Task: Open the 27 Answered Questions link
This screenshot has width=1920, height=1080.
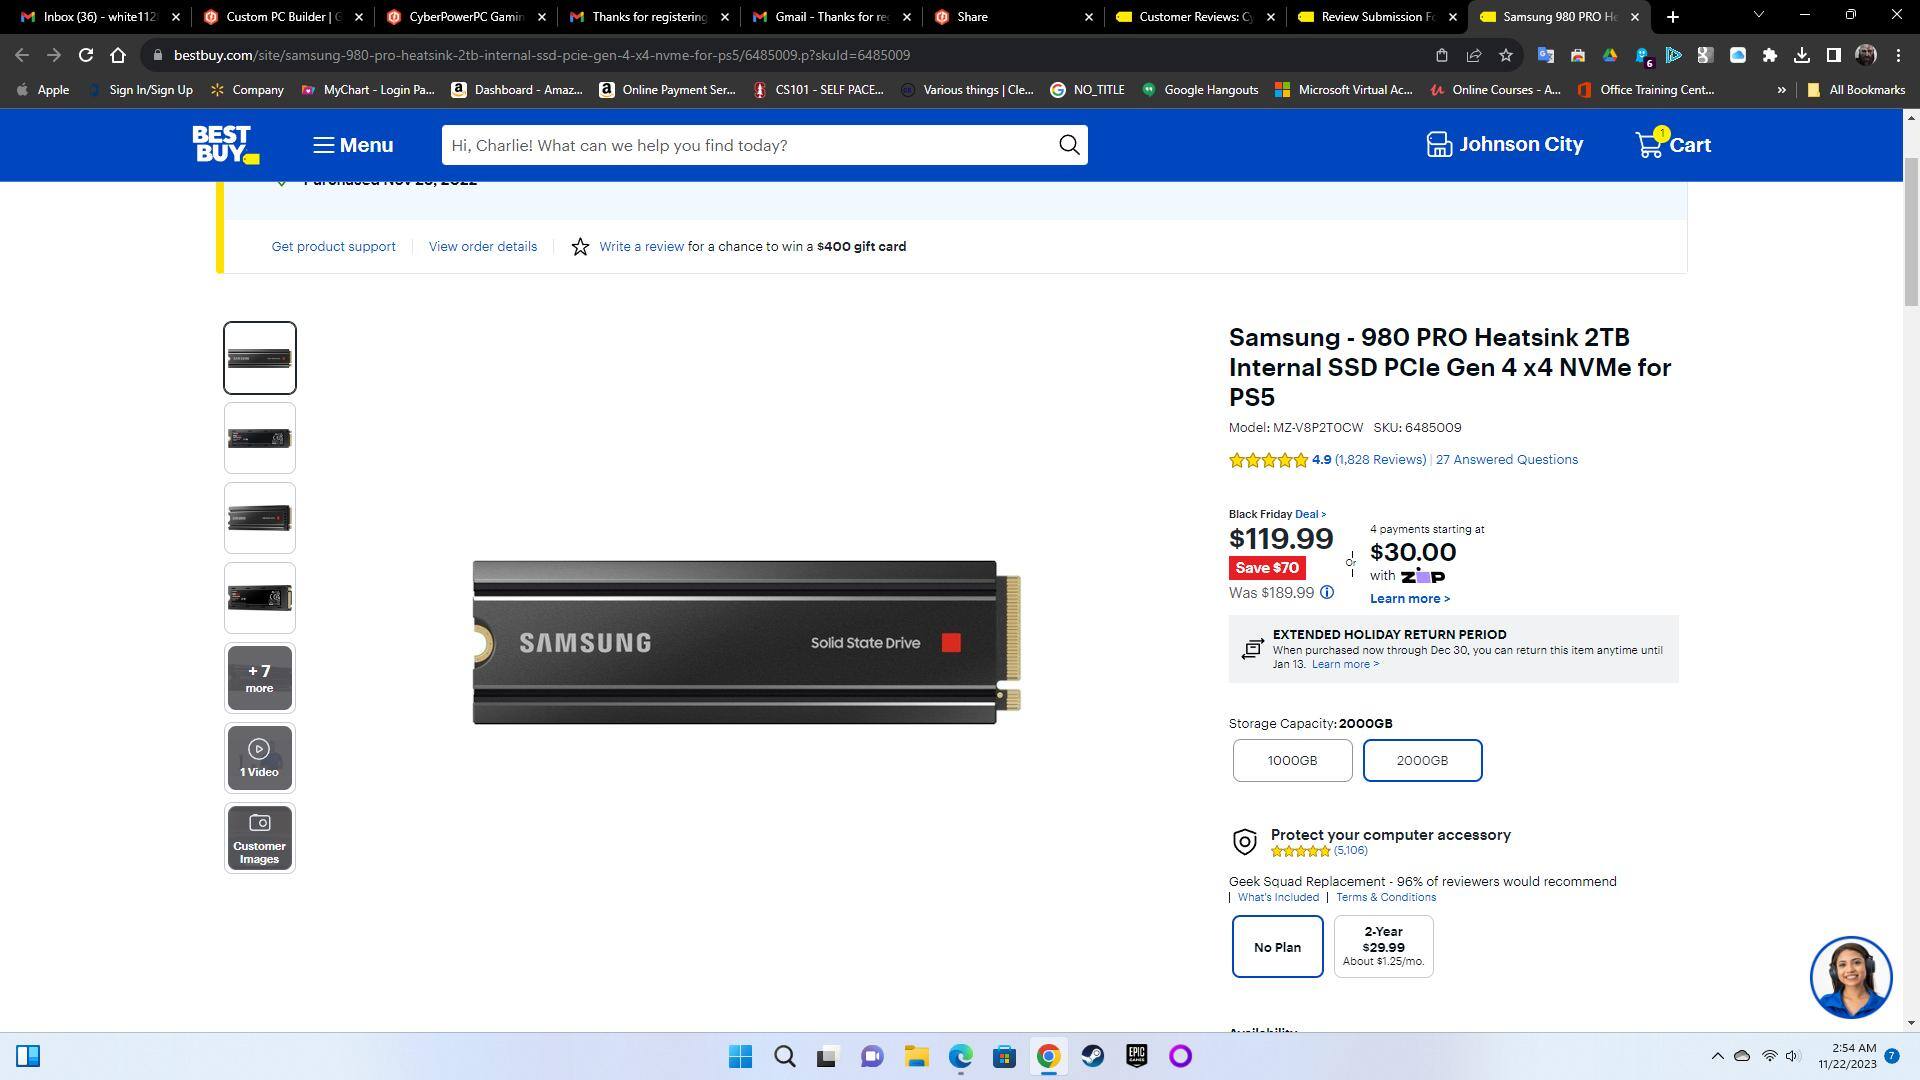Action: pyautogui.click(x=1506, y=460)
